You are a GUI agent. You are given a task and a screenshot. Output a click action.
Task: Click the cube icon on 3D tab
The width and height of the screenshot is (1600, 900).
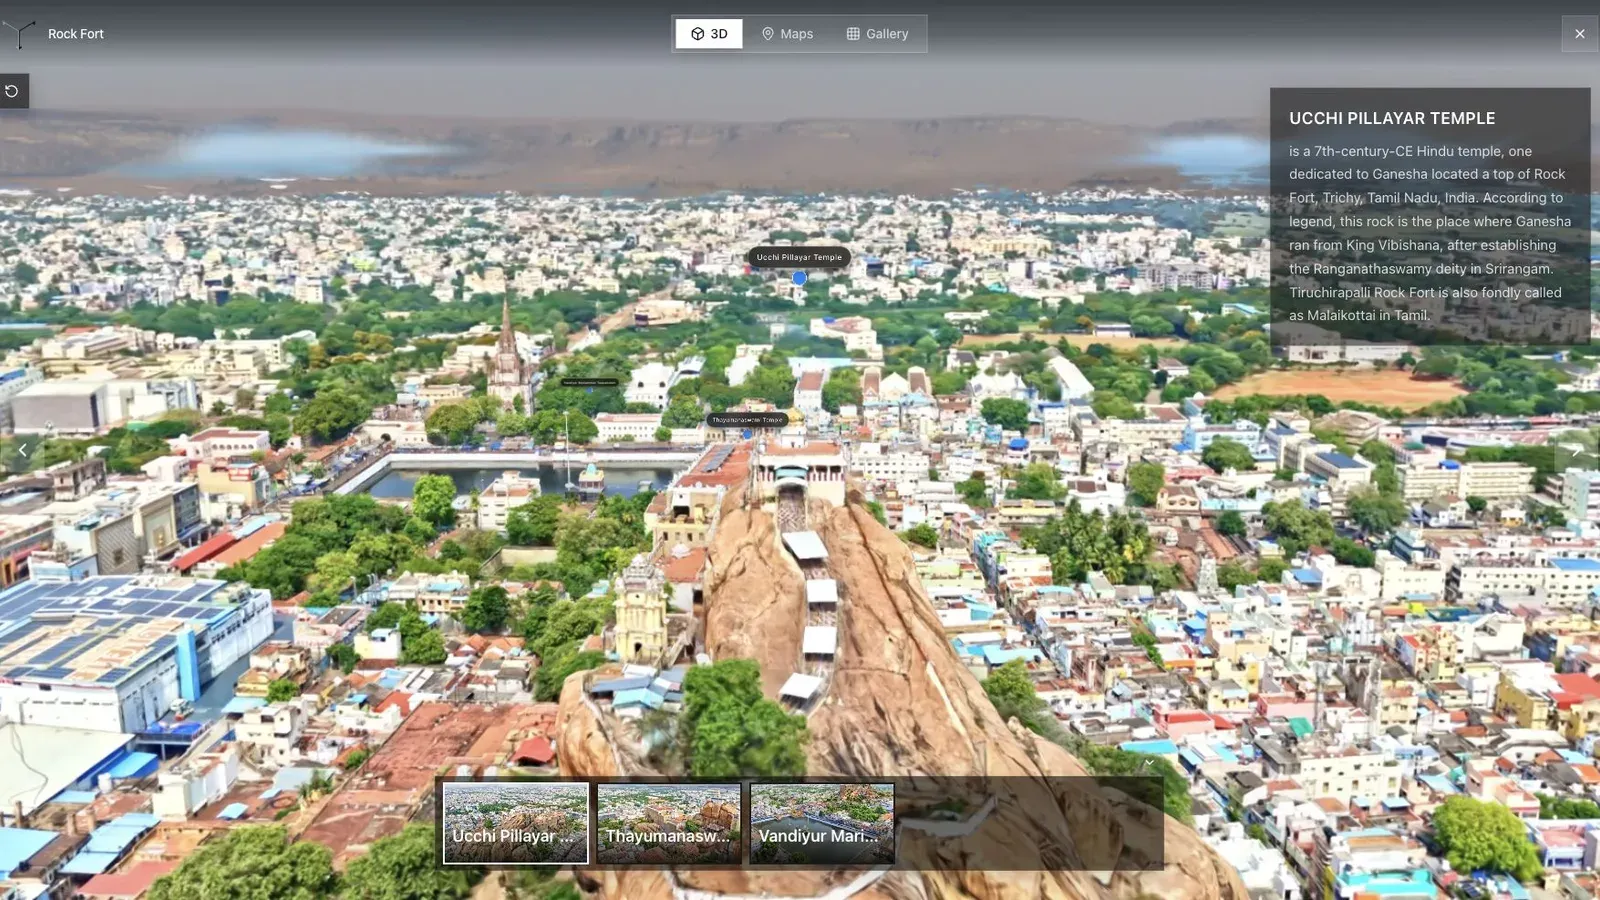pos(697,34)
